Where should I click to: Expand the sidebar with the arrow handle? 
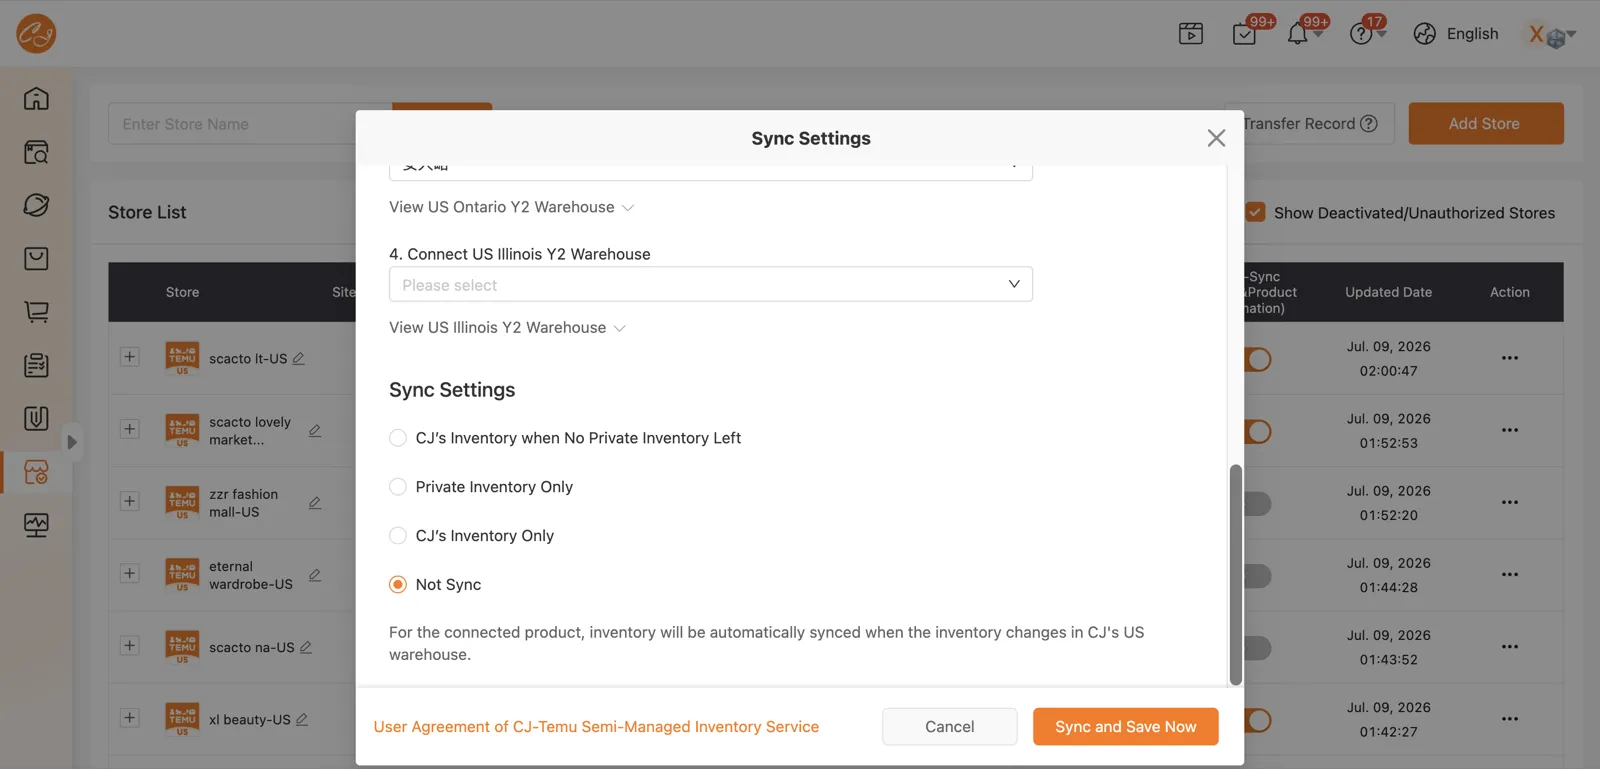pos(72,442)
